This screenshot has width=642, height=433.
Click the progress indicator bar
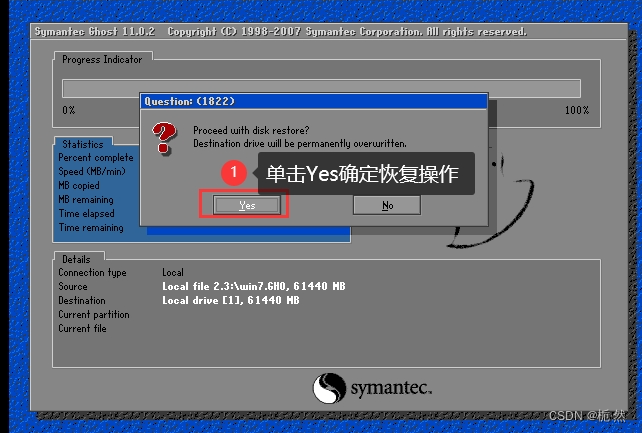(321, 88)
